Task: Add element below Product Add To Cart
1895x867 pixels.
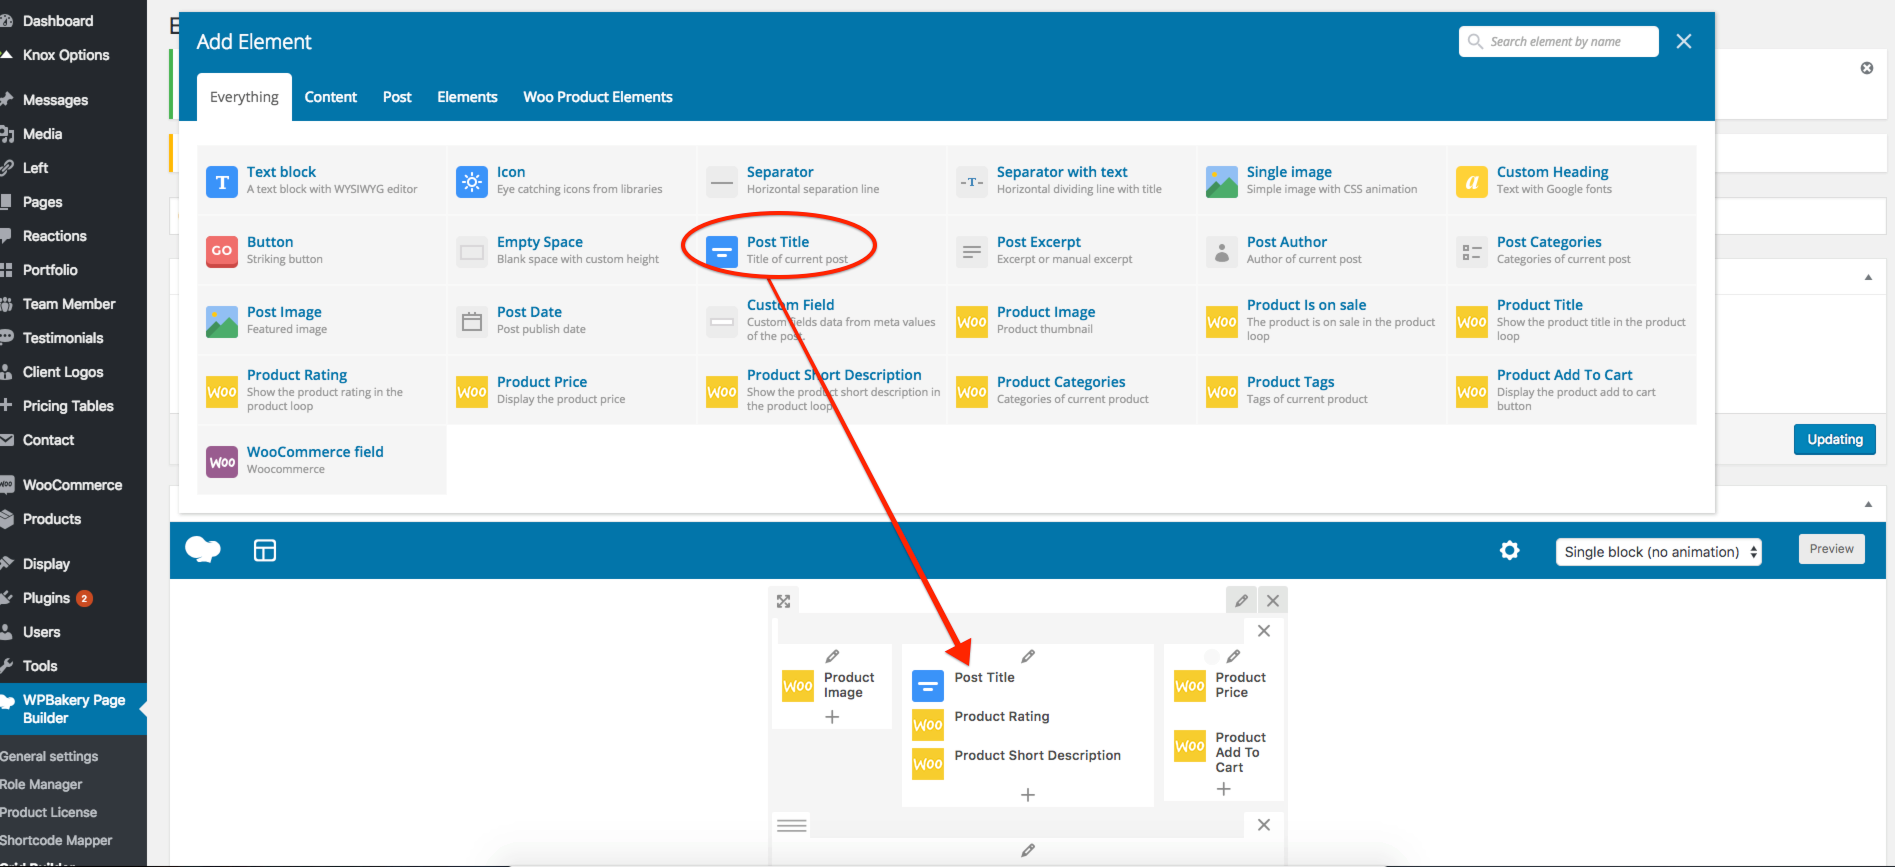Action: (1224, 789)
